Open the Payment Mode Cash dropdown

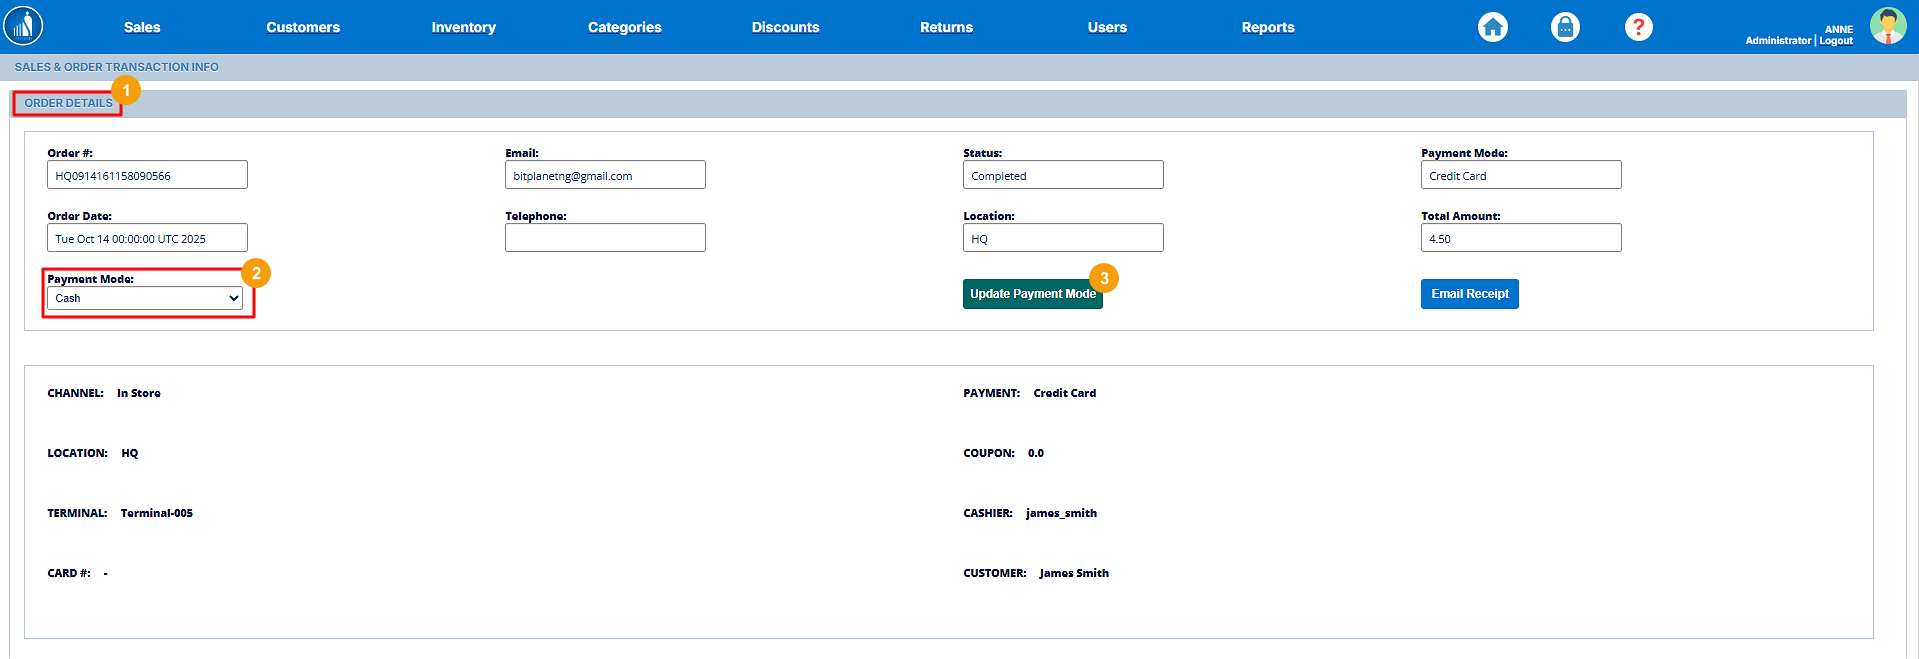click(x=146, y=298)
